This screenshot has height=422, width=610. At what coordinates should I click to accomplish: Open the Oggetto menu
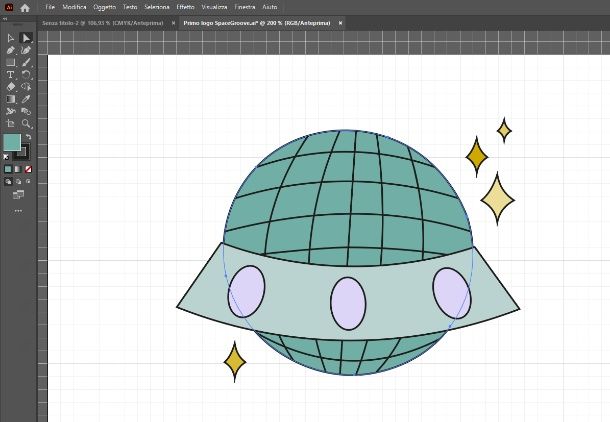tap(104, 7)
